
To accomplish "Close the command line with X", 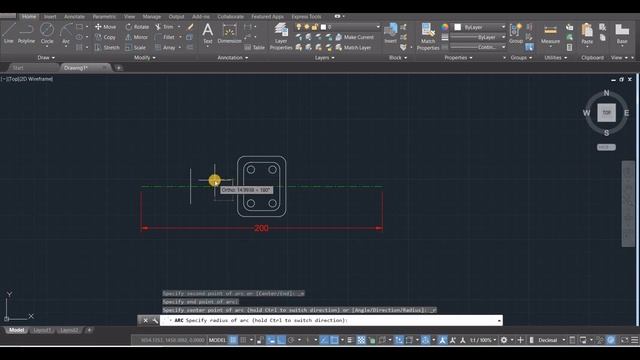I will click(145, 320).
